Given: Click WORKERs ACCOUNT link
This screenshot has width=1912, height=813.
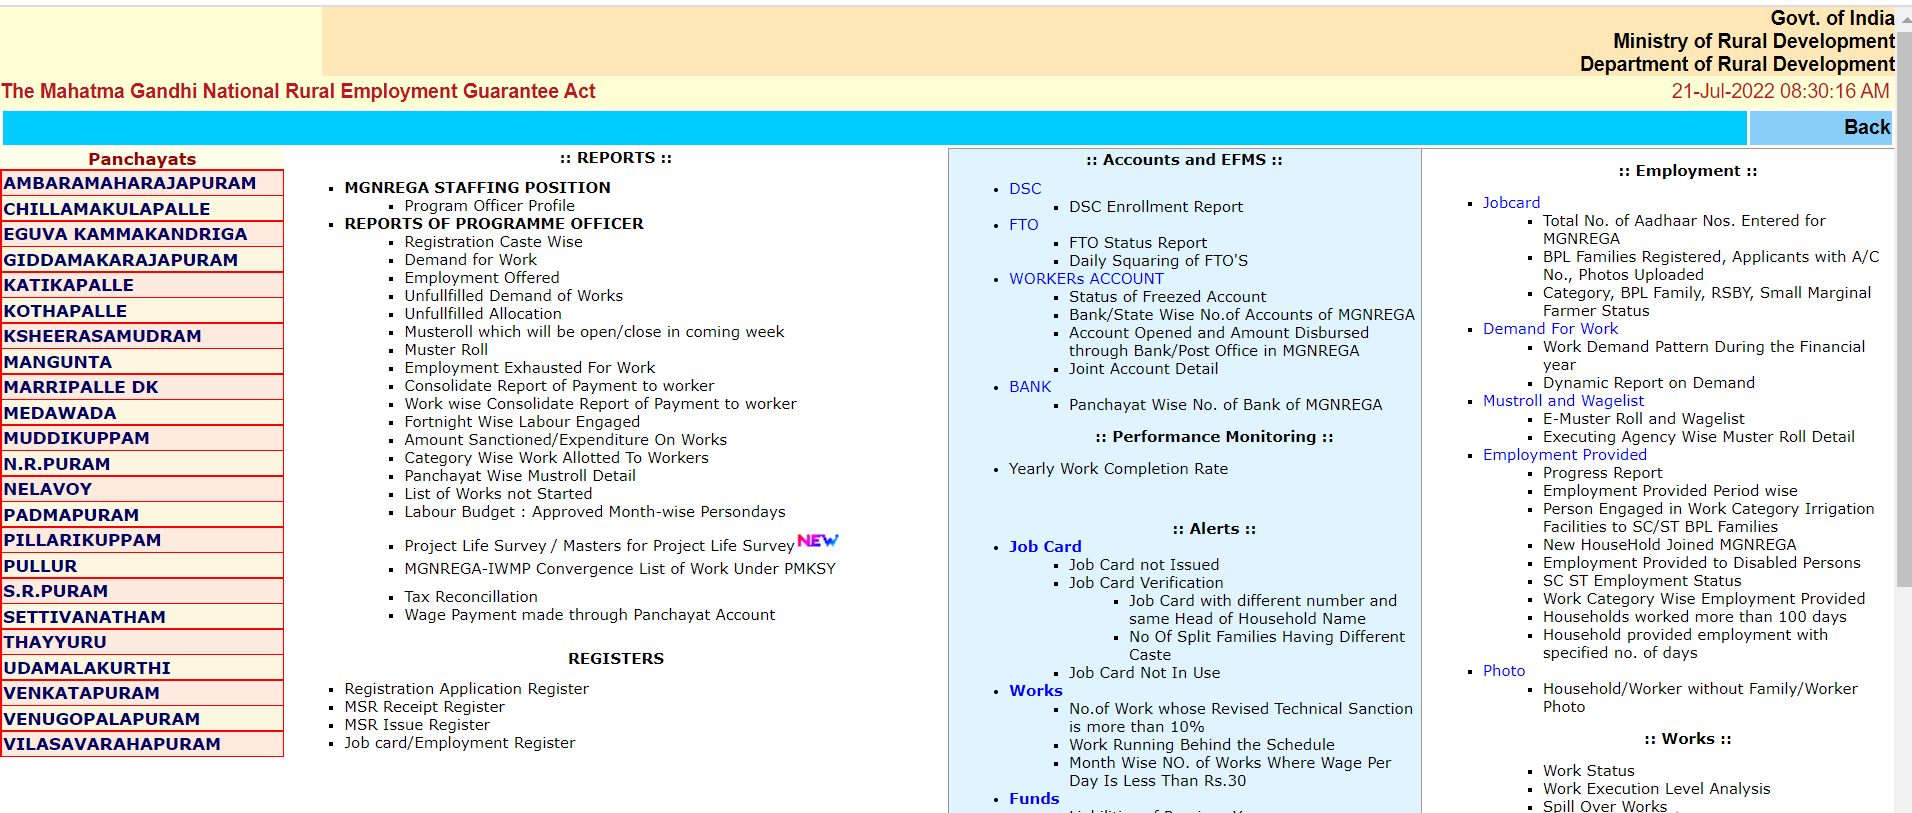Looking at the screenshot, I should tap(1086, 279).
